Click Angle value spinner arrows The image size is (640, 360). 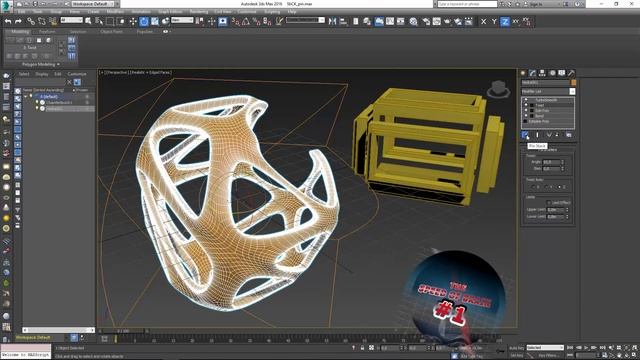(562, 162)
